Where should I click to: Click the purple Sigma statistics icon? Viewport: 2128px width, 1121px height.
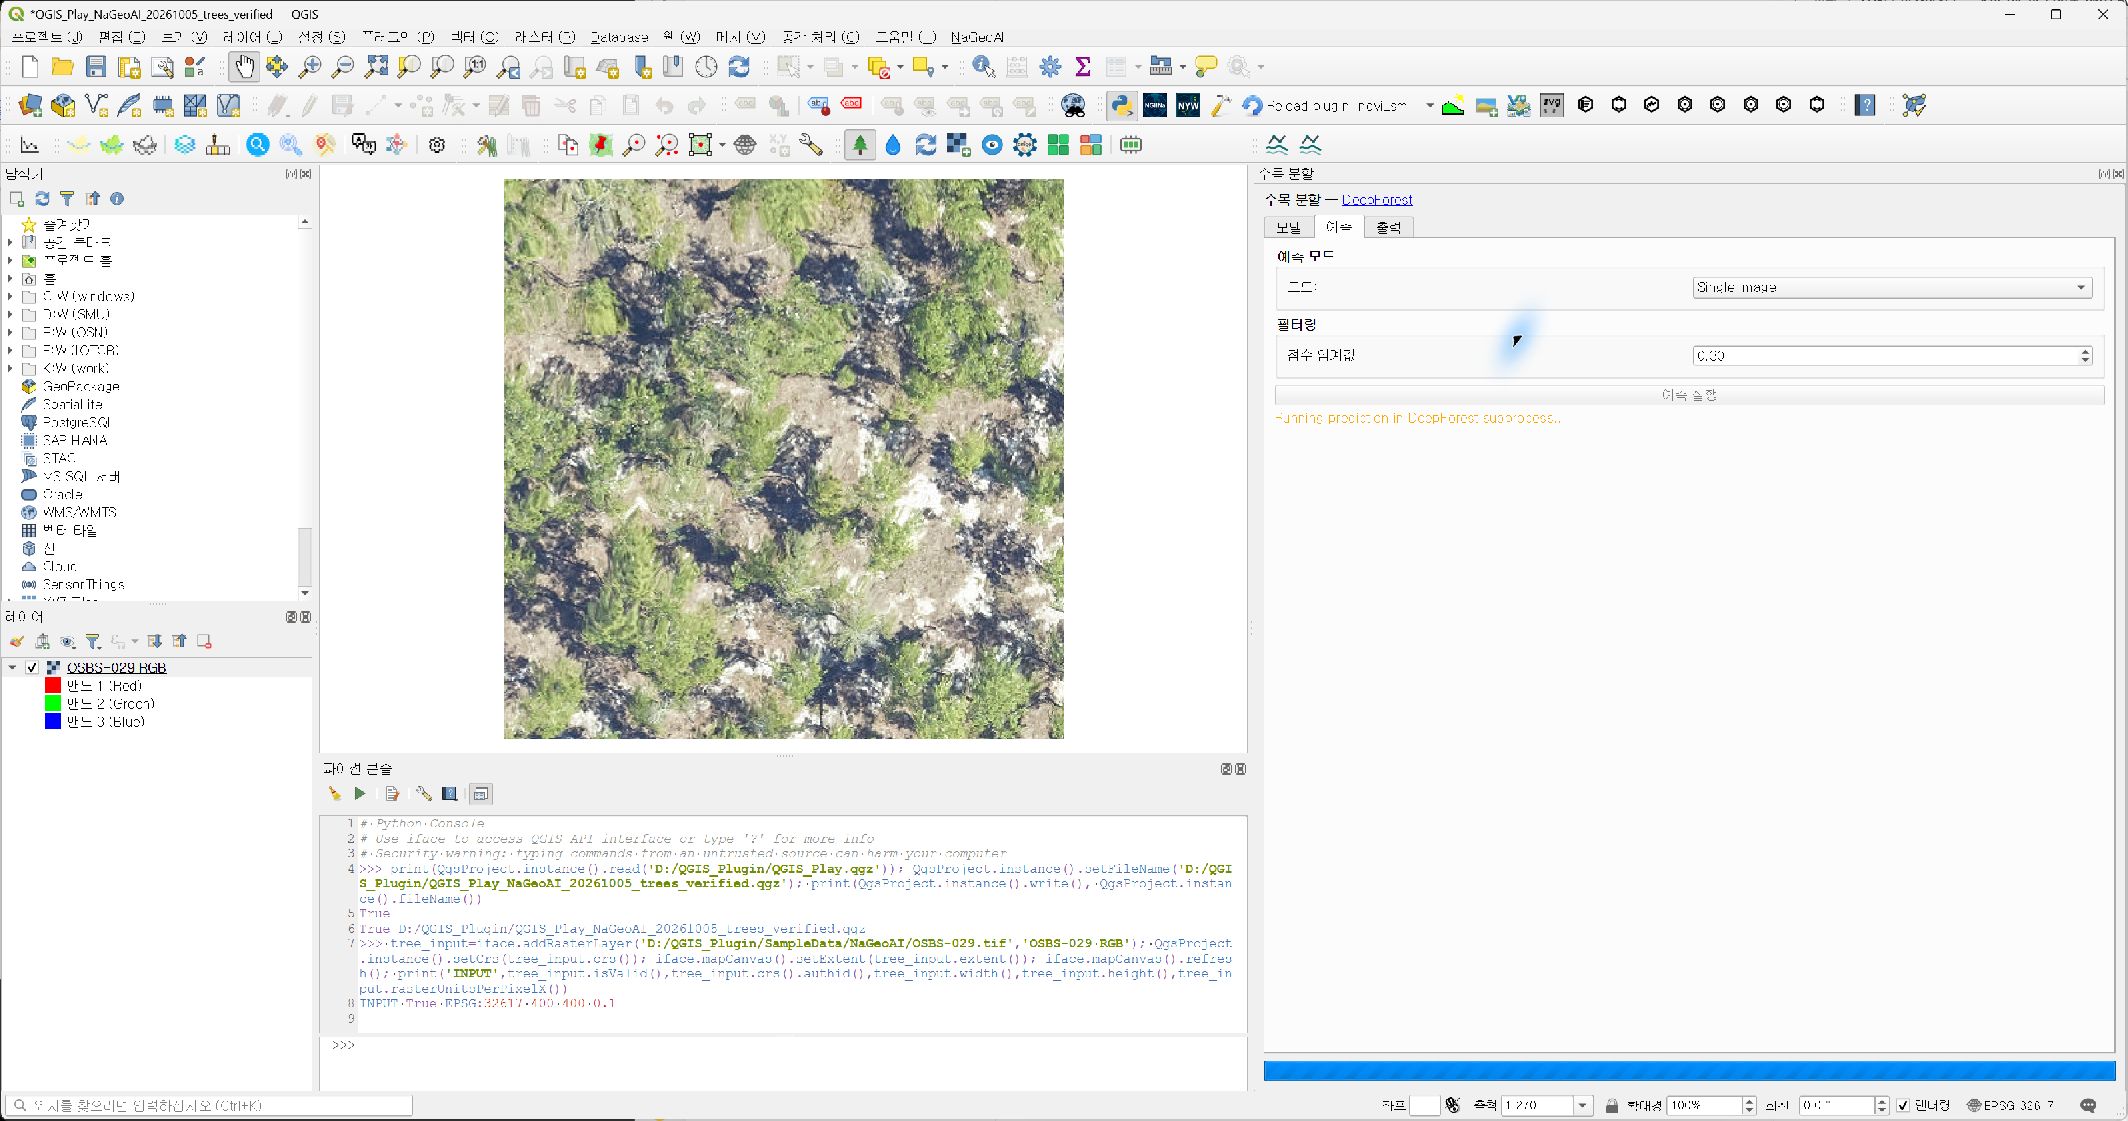point(1082,67)
